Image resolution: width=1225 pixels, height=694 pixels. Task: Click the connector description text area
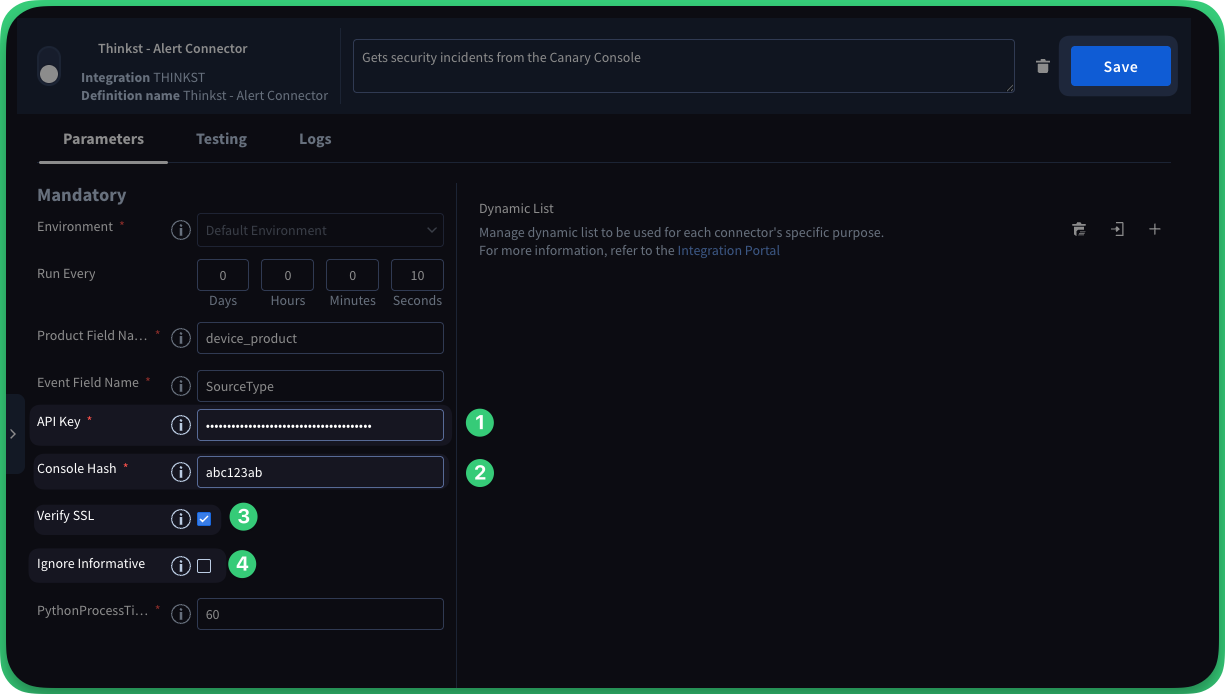tap(683, 66)
